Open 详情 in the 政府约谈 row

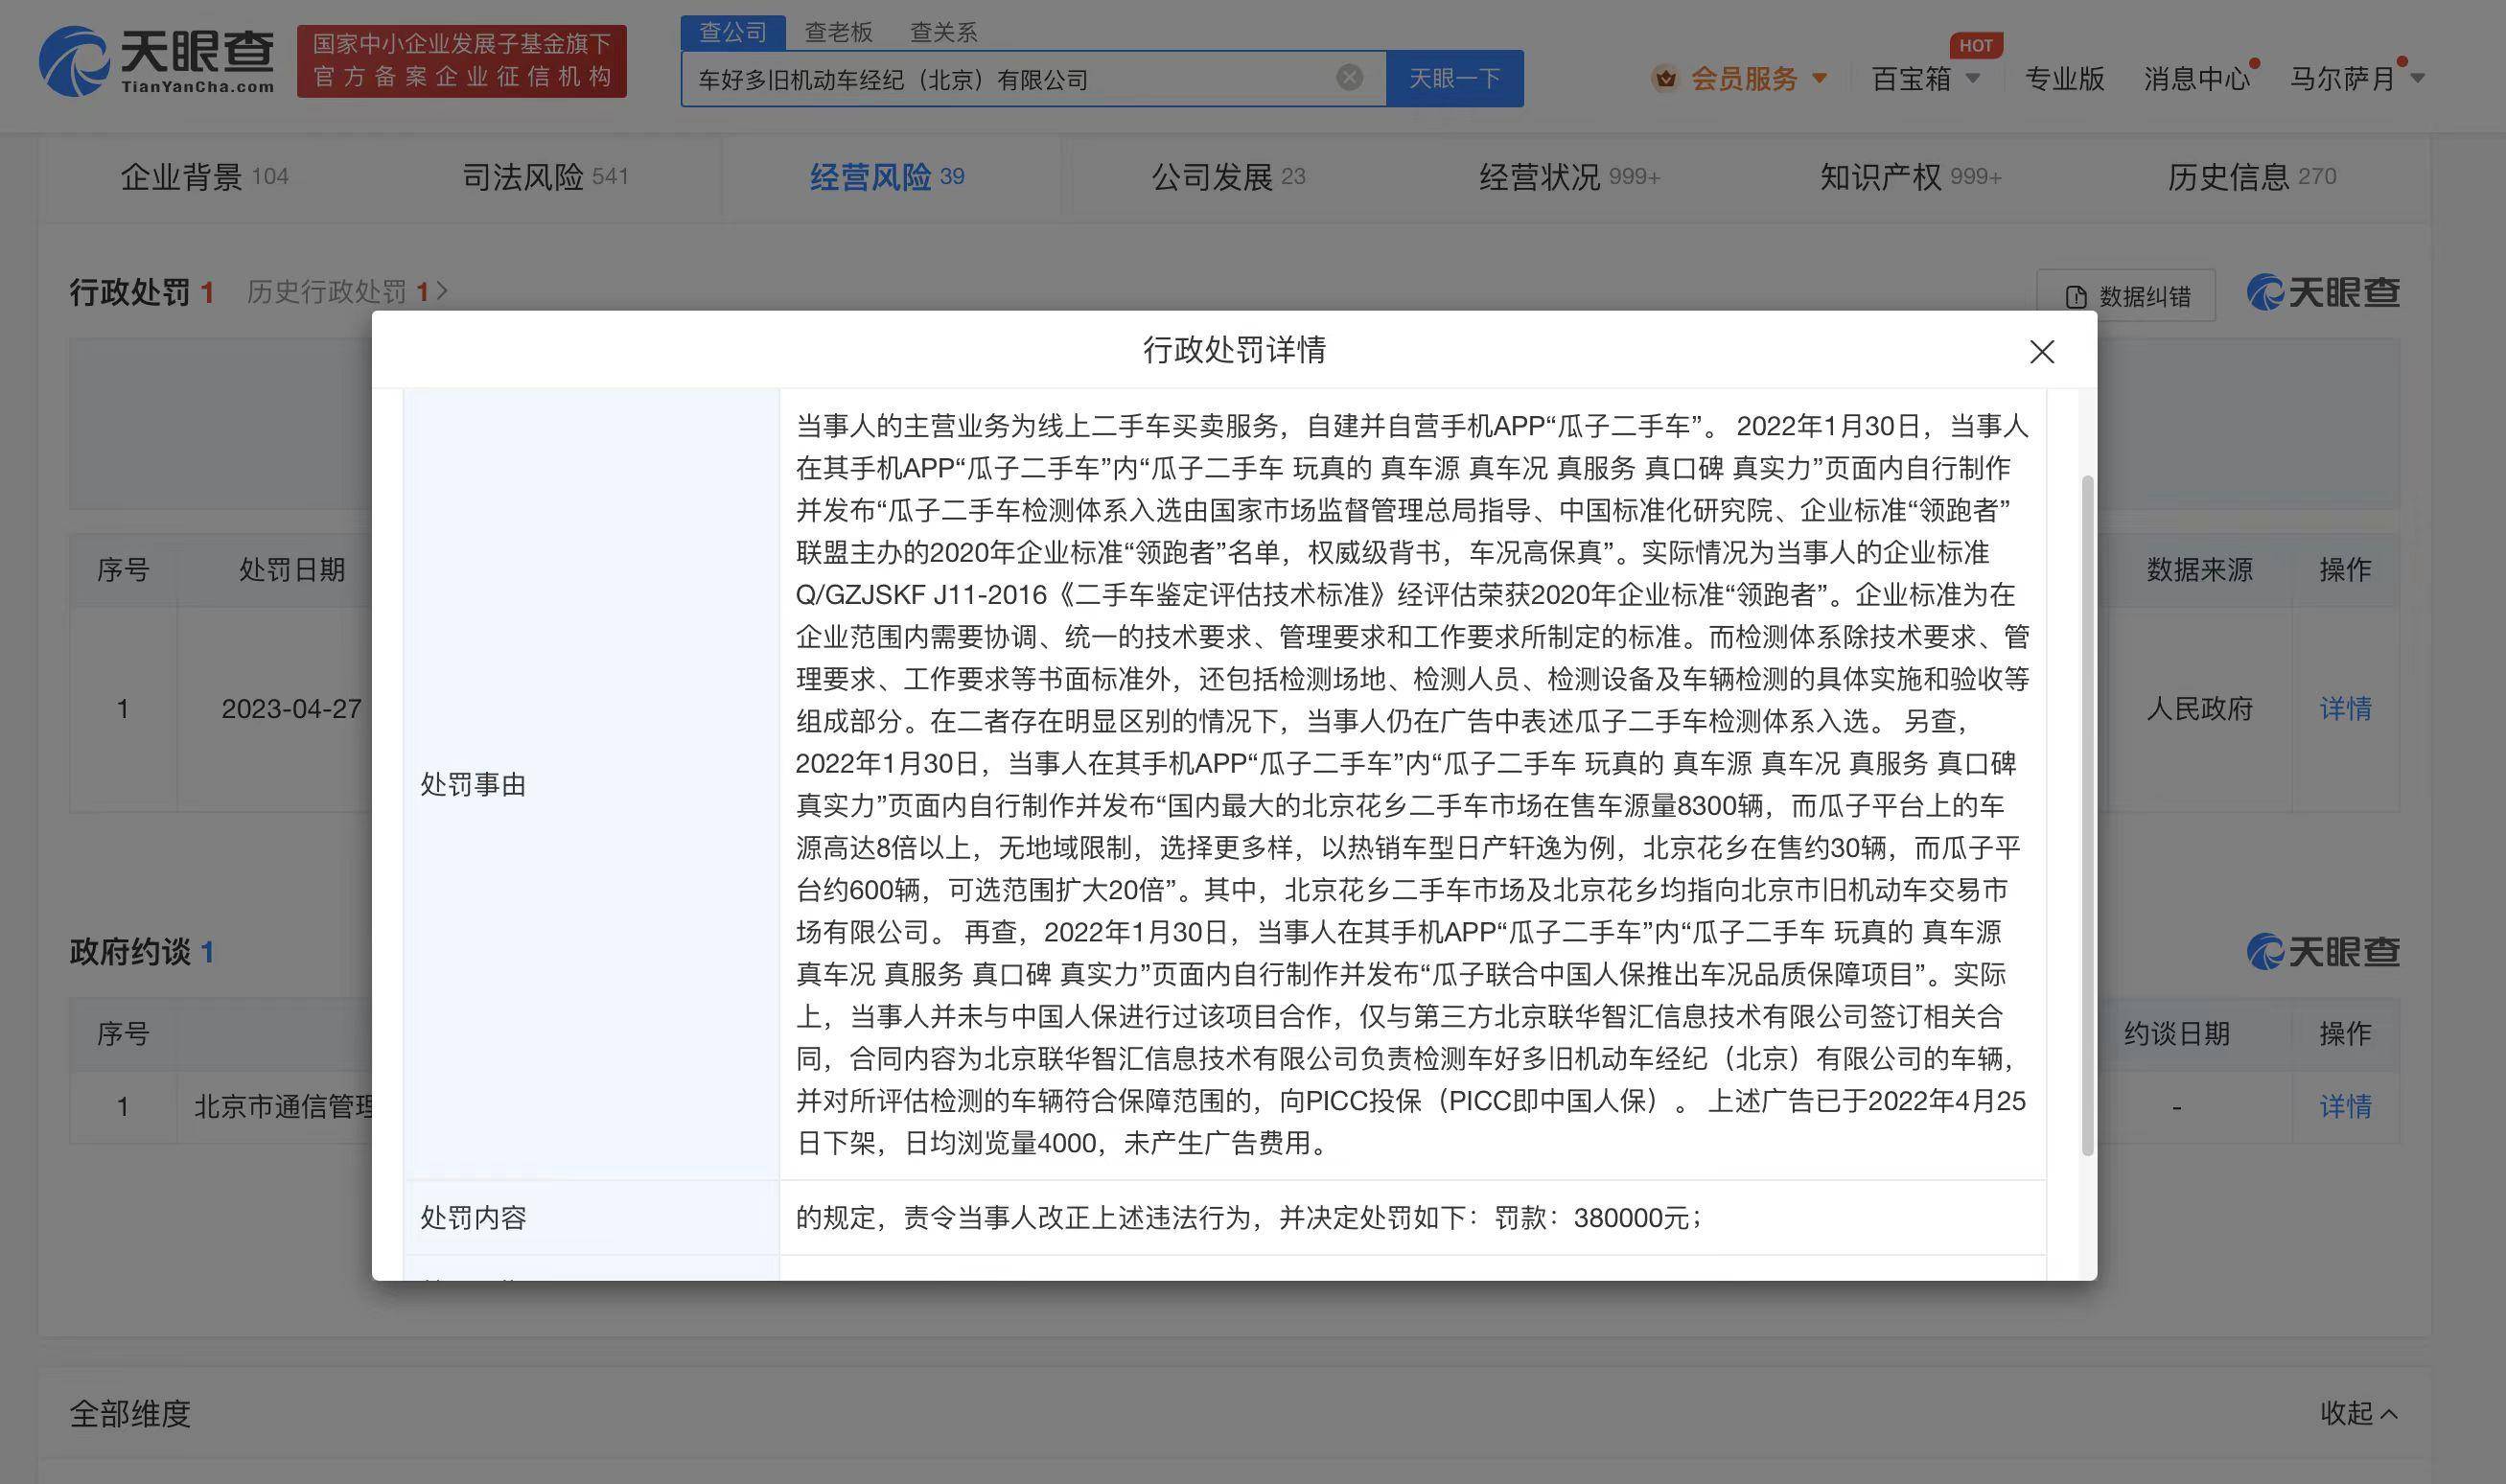[2345, 1106]
